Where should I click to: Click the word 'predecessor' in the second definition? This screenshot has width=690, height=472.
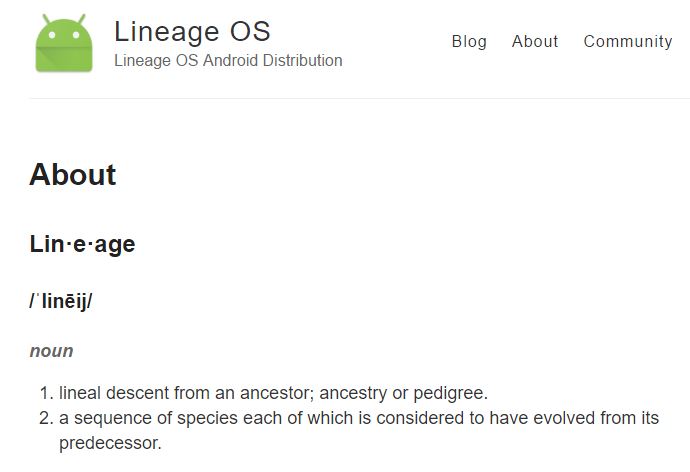pyautogui.click(x=108, y=442)
